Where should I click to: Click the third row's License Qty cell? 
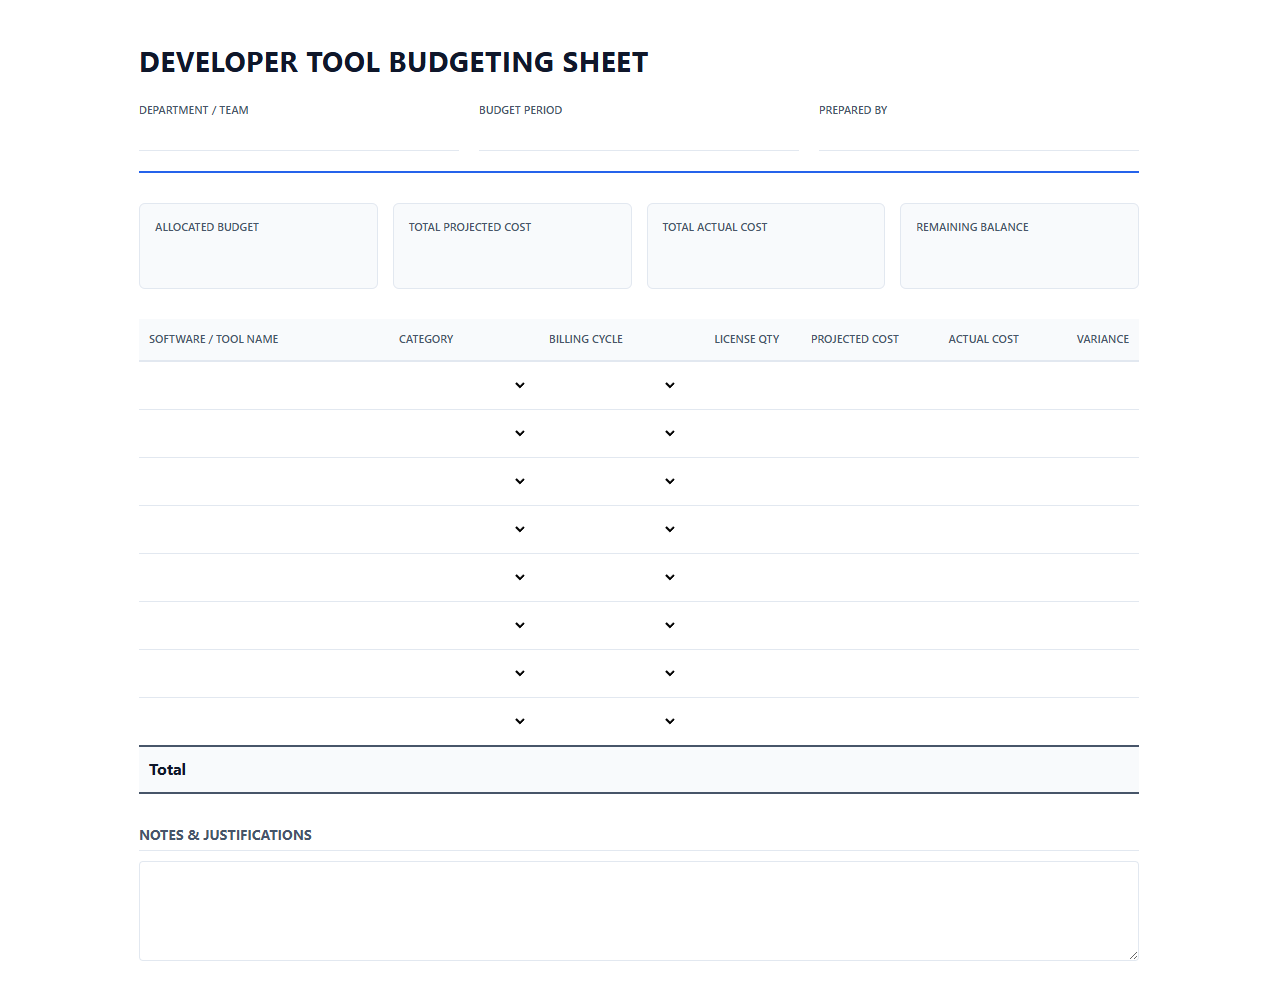click(738, 482)
